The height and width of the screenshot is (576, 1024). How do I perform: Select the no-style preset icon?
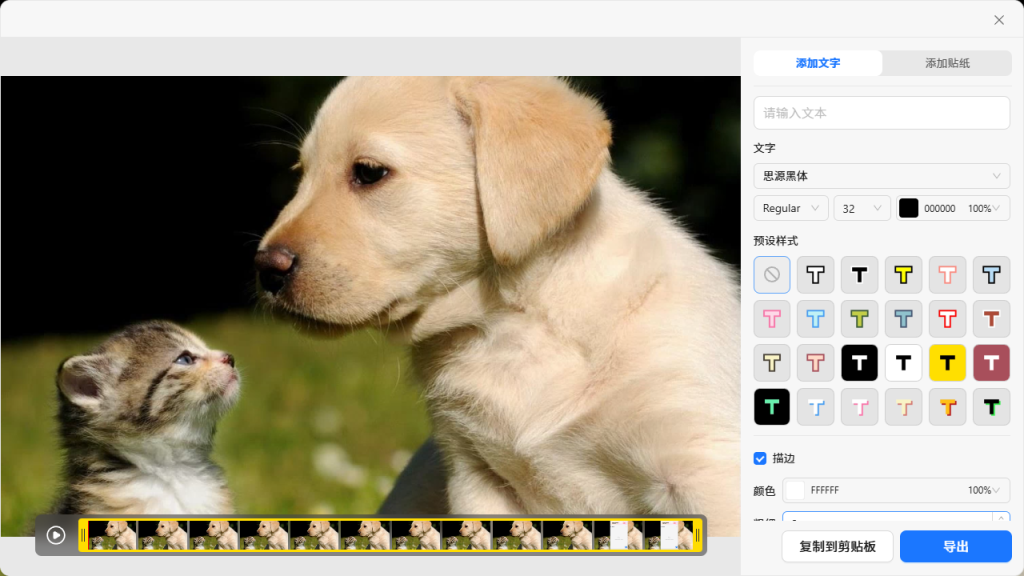tap(771, 275)
